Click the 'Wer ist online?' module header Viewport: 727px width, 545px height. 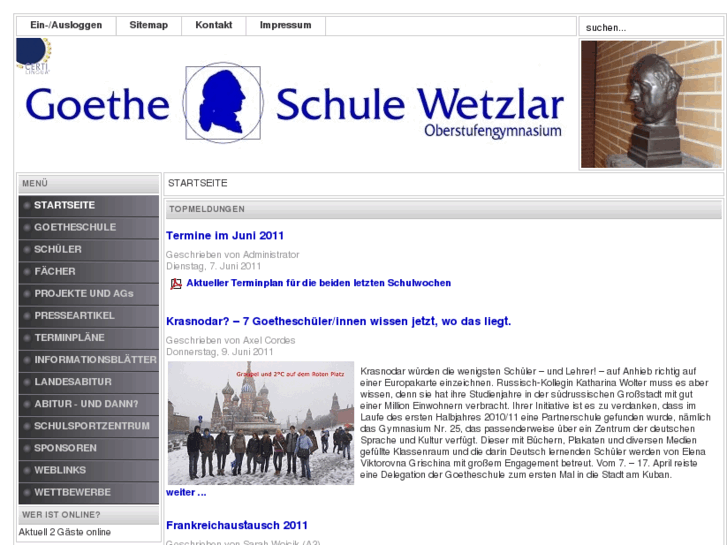click(89, 515)
